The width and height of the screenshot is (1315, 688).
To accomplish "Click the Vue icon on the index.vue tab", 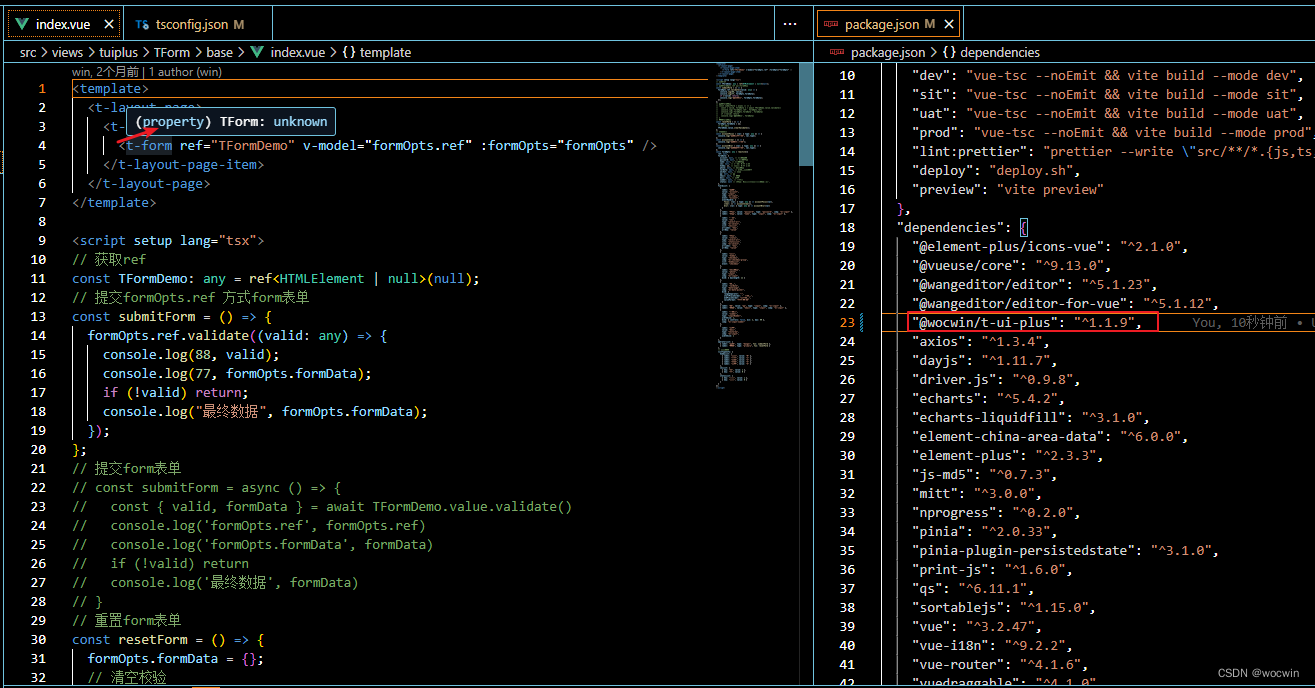I will click(21, 23).
